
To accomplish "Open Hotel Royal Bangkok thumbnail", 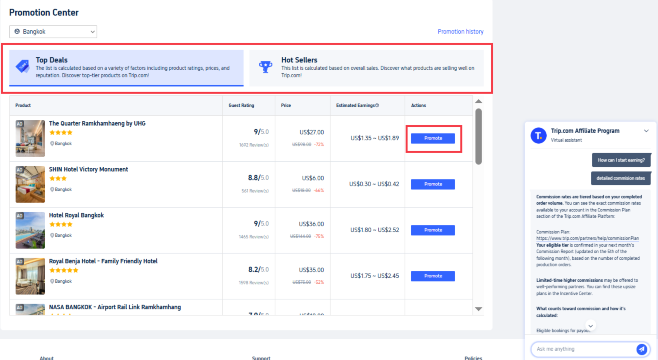I will click(x=30, y=230).
